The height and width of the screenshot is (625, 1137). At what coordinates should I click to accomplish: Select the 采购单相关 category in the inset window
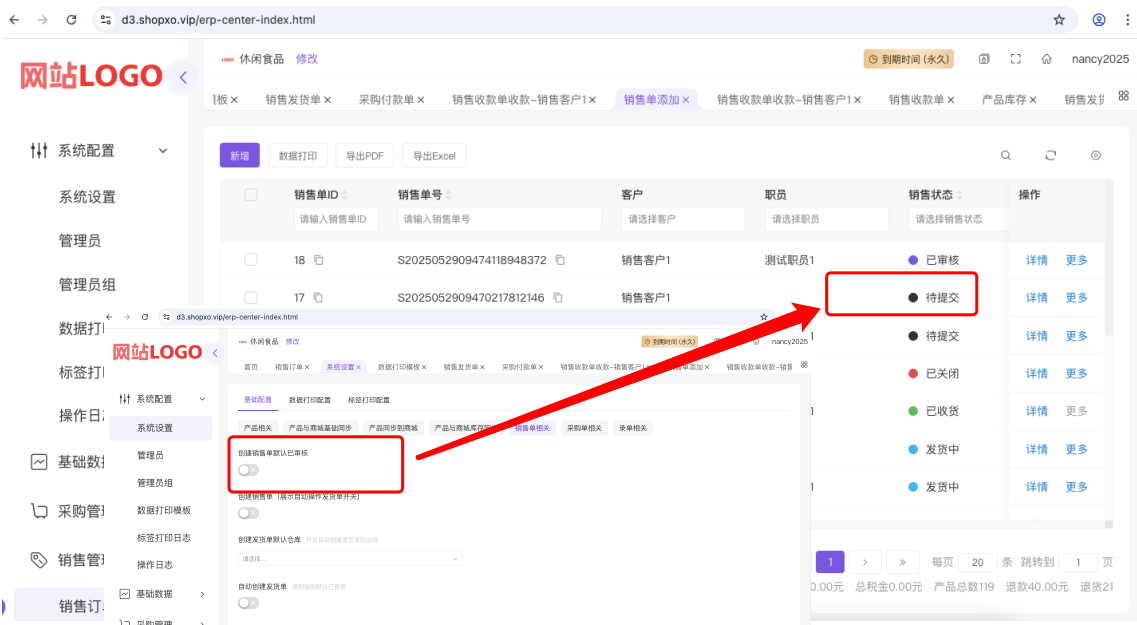coord(584,428)
